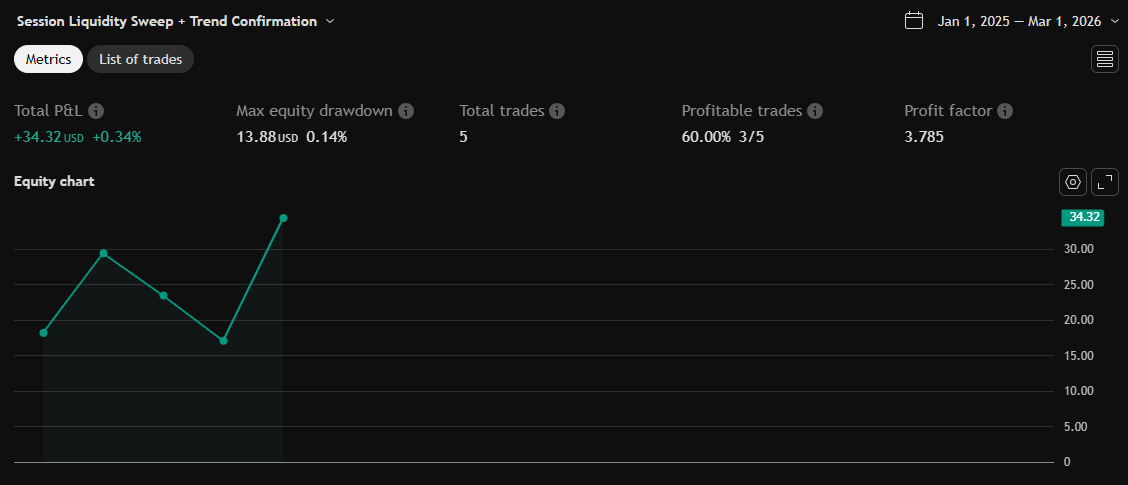Screen dimensions: 1128x485
Task: Switch to the Metrics tab
Action: pyautogui.click(x=48, y=59)
